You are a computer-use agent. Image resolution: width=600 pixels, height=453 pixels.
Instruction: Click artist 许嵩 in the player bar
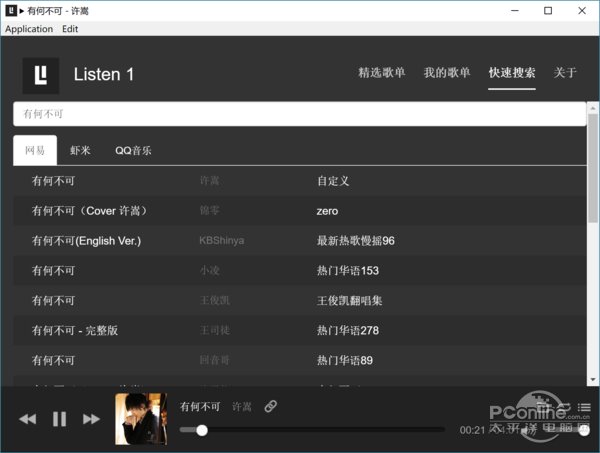(x=242, y=406)
